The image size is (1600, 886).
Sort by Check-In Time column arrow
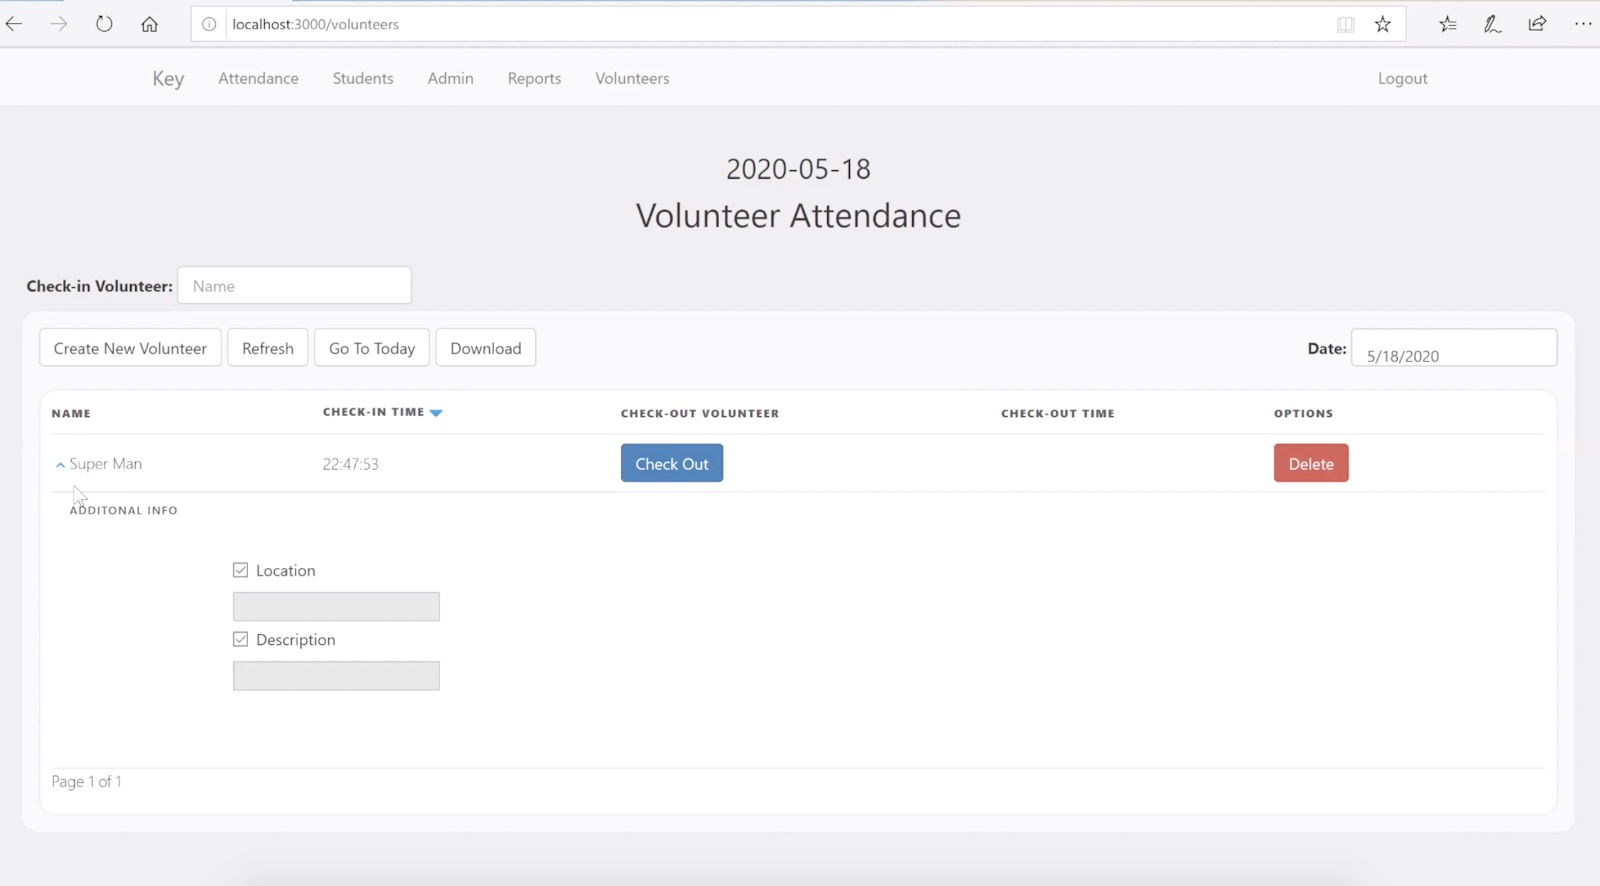click(x=436, y=413)
